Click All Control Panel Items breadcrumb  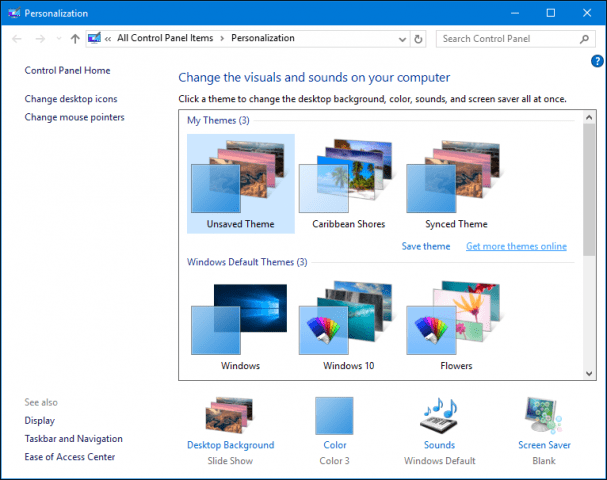(165, 38)
